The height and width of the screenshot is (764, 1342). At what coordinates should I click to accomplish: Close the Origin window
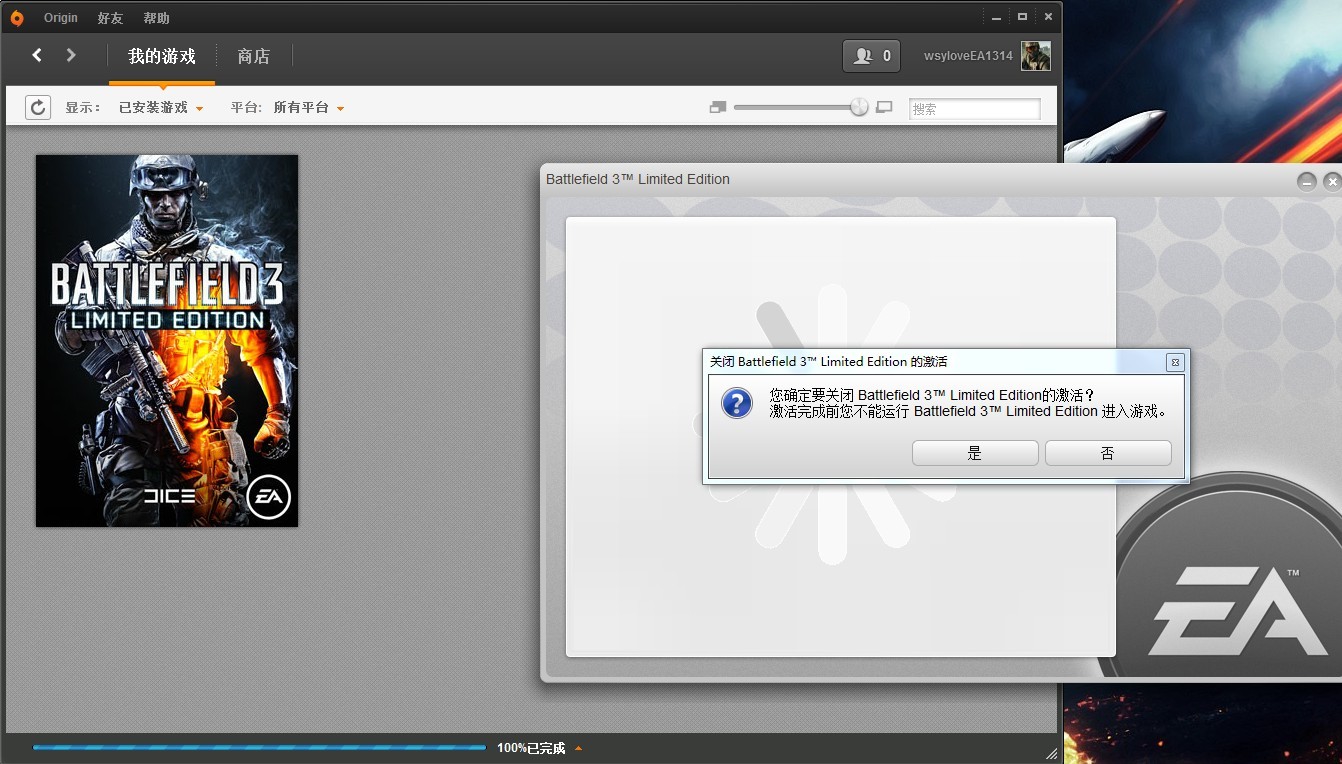1048,17
